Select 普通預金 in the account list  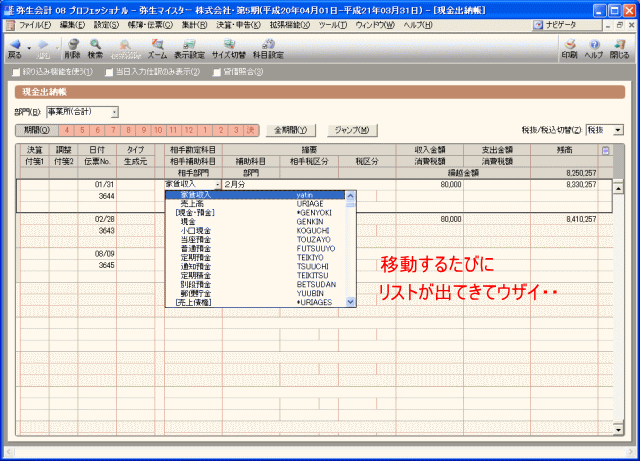(x=256, y=249)
